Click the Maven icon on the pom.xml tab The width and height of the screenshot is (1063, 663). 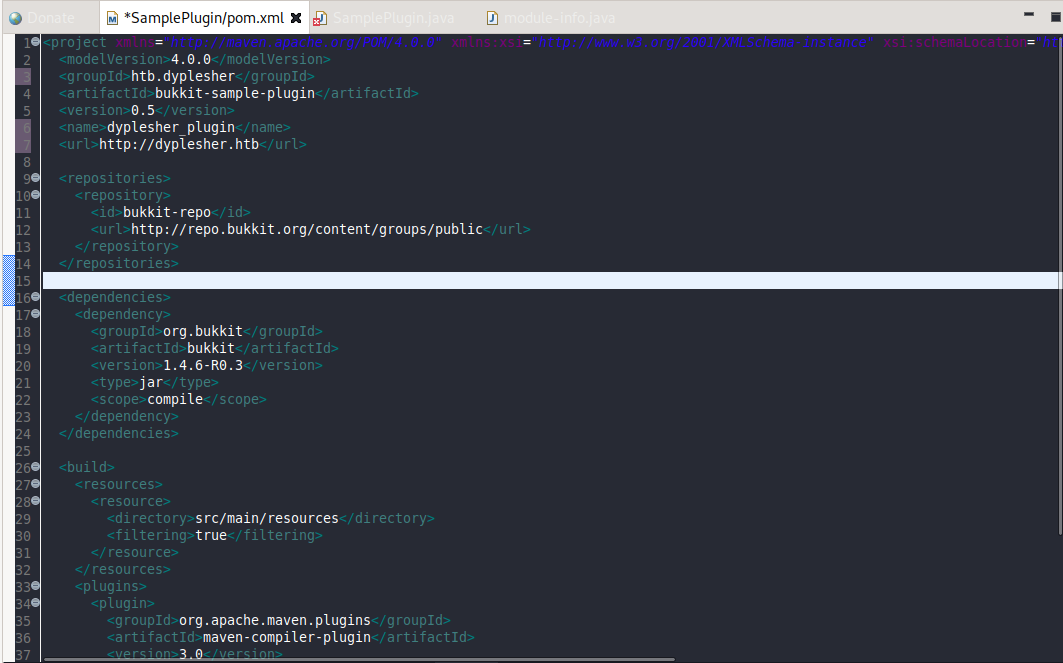pos(113,18)
